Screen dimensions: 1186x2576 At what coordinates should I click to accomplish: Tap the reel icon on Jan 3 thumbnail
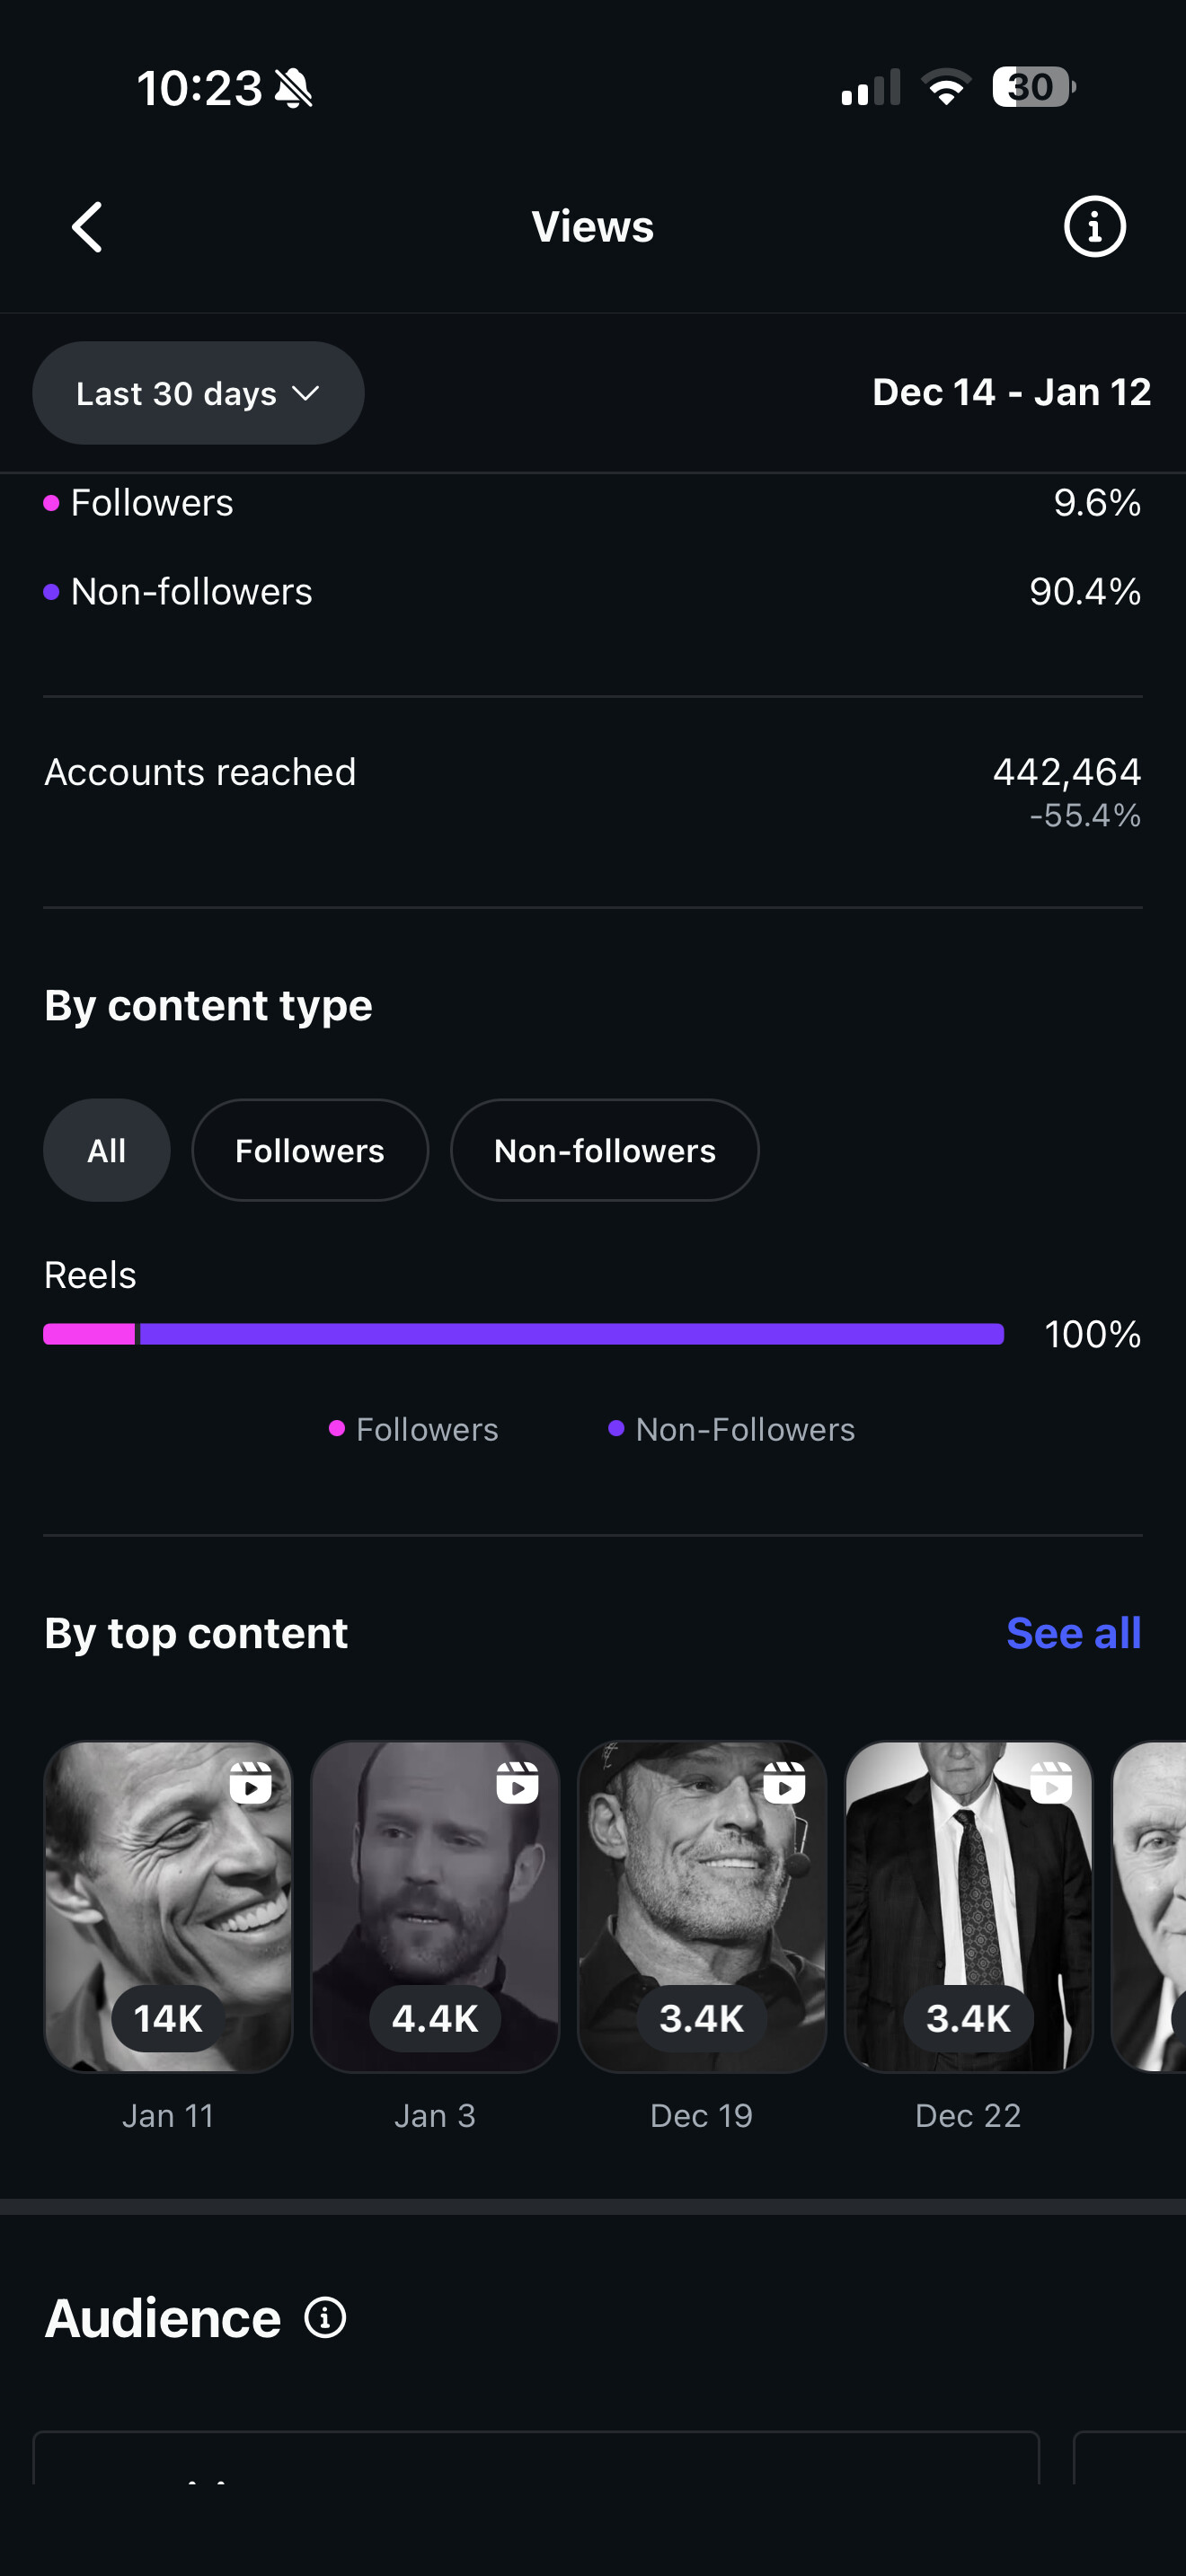pyautogui.click(x=517, y=1783)
